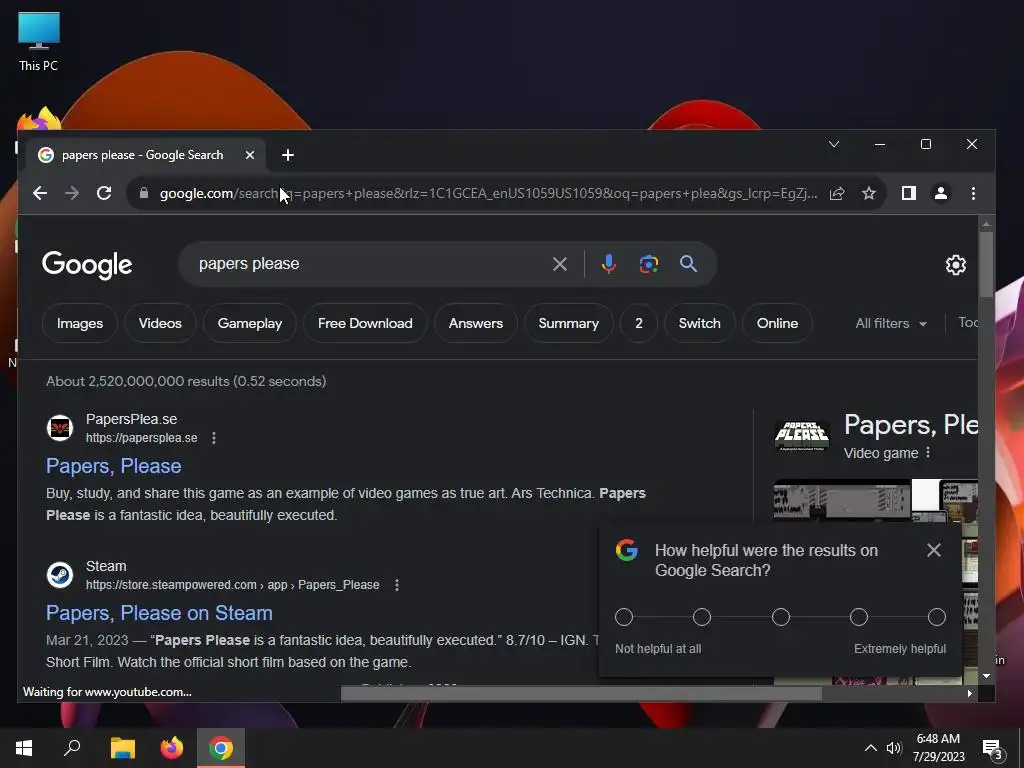Reload the current page
This screenshot has height=768, width=1024.
(x=104, y=193)
